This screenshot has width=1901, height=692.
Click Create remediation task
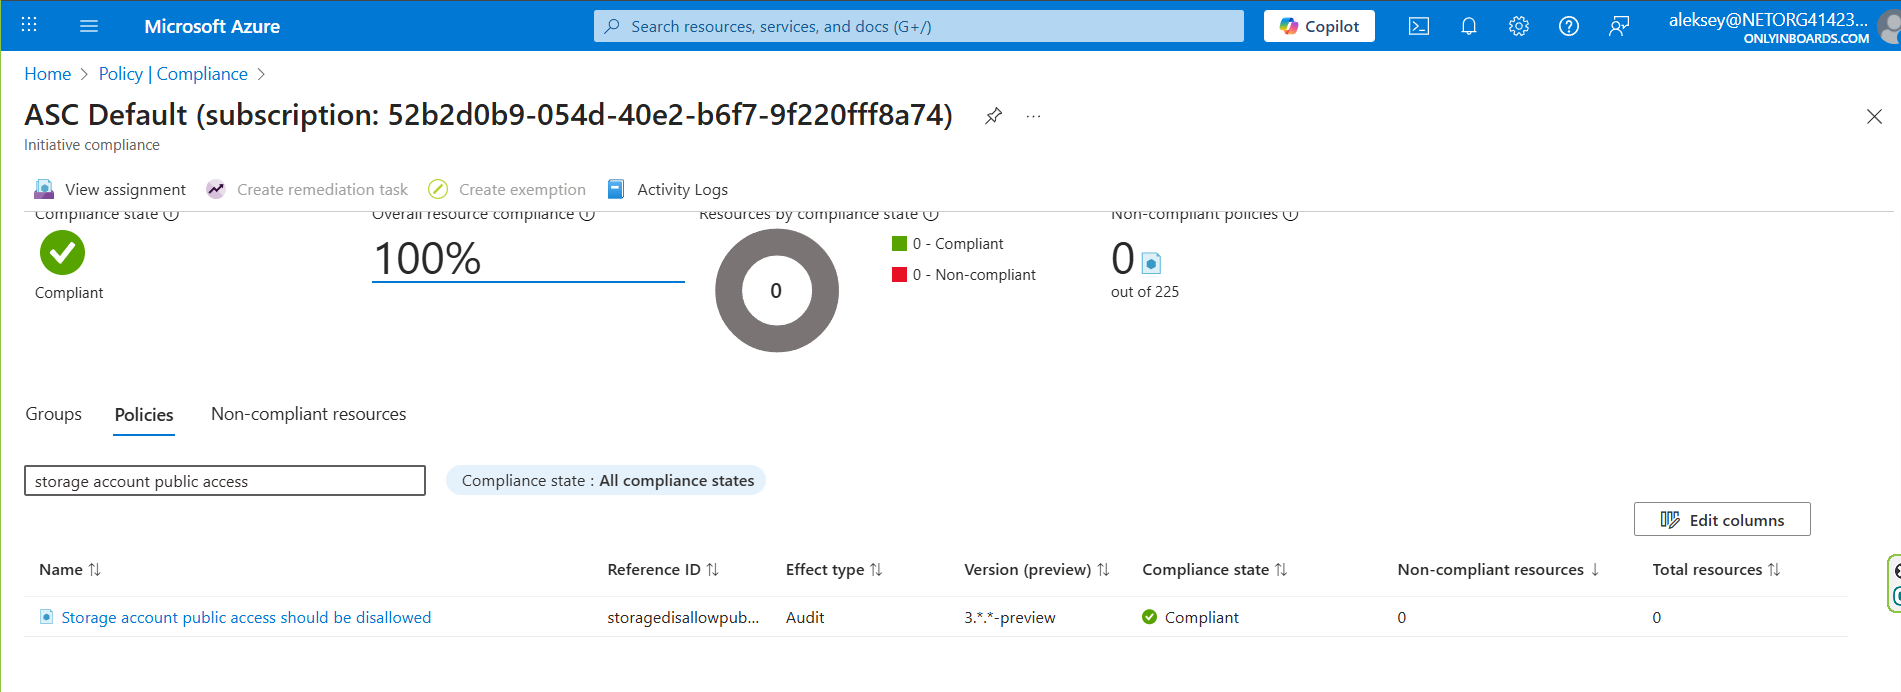pyautogui.click(x=307, y=189)
